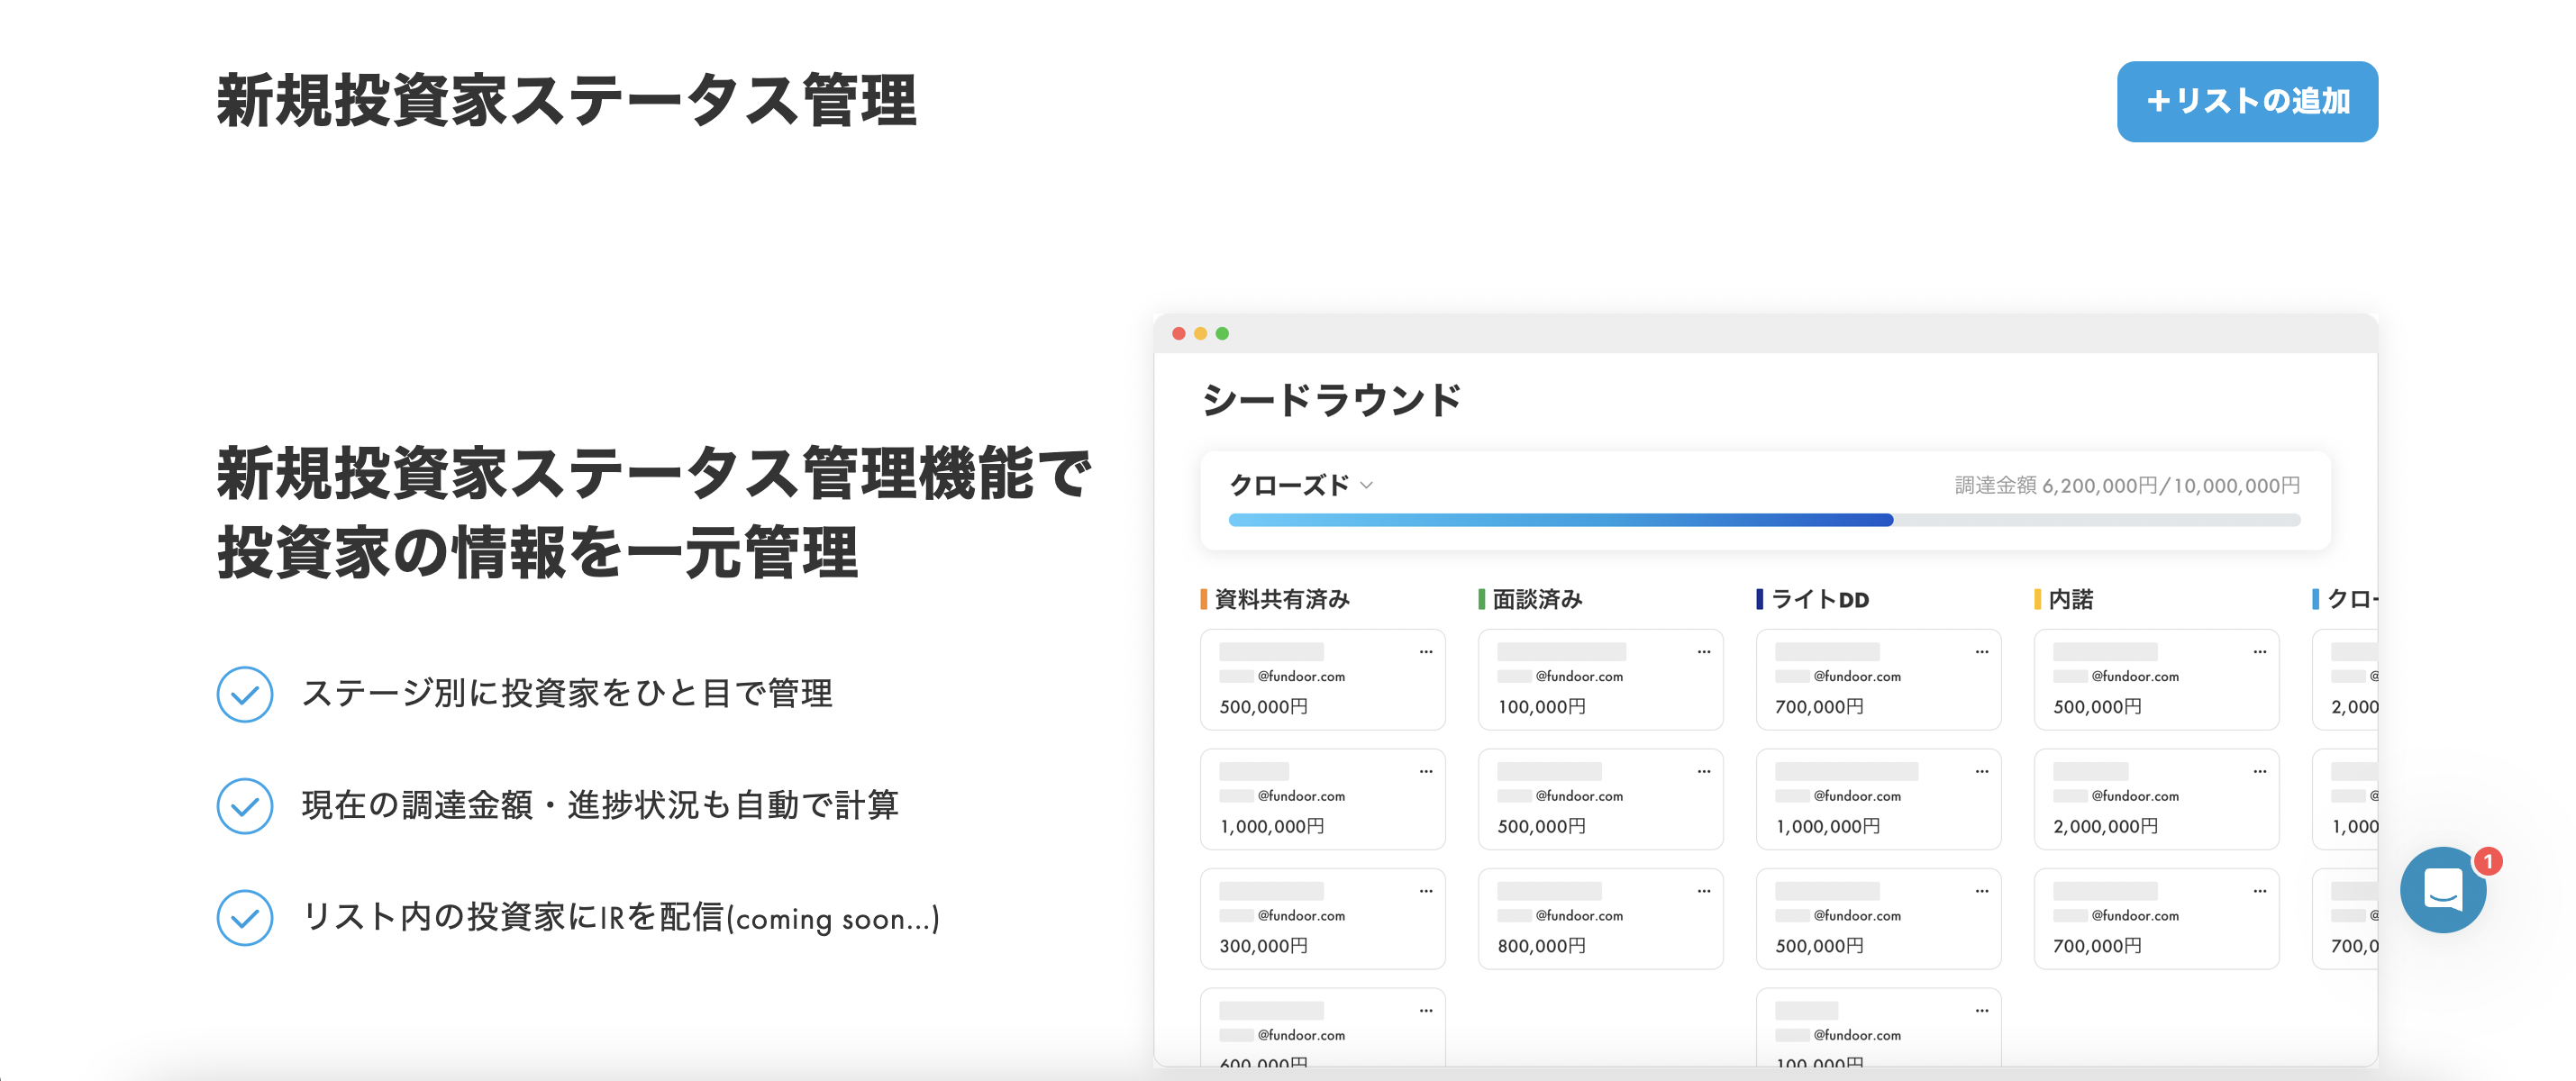Screen dimensions: 2576x1081
Task: Click the +リストの追加 button
Action: pos(2246,101)
